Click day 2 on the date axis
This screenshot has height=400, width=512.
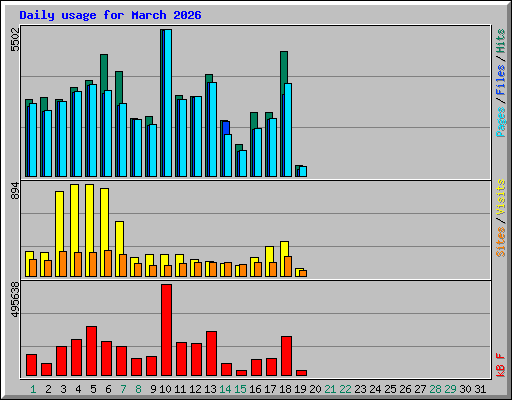tap(48, 389)
